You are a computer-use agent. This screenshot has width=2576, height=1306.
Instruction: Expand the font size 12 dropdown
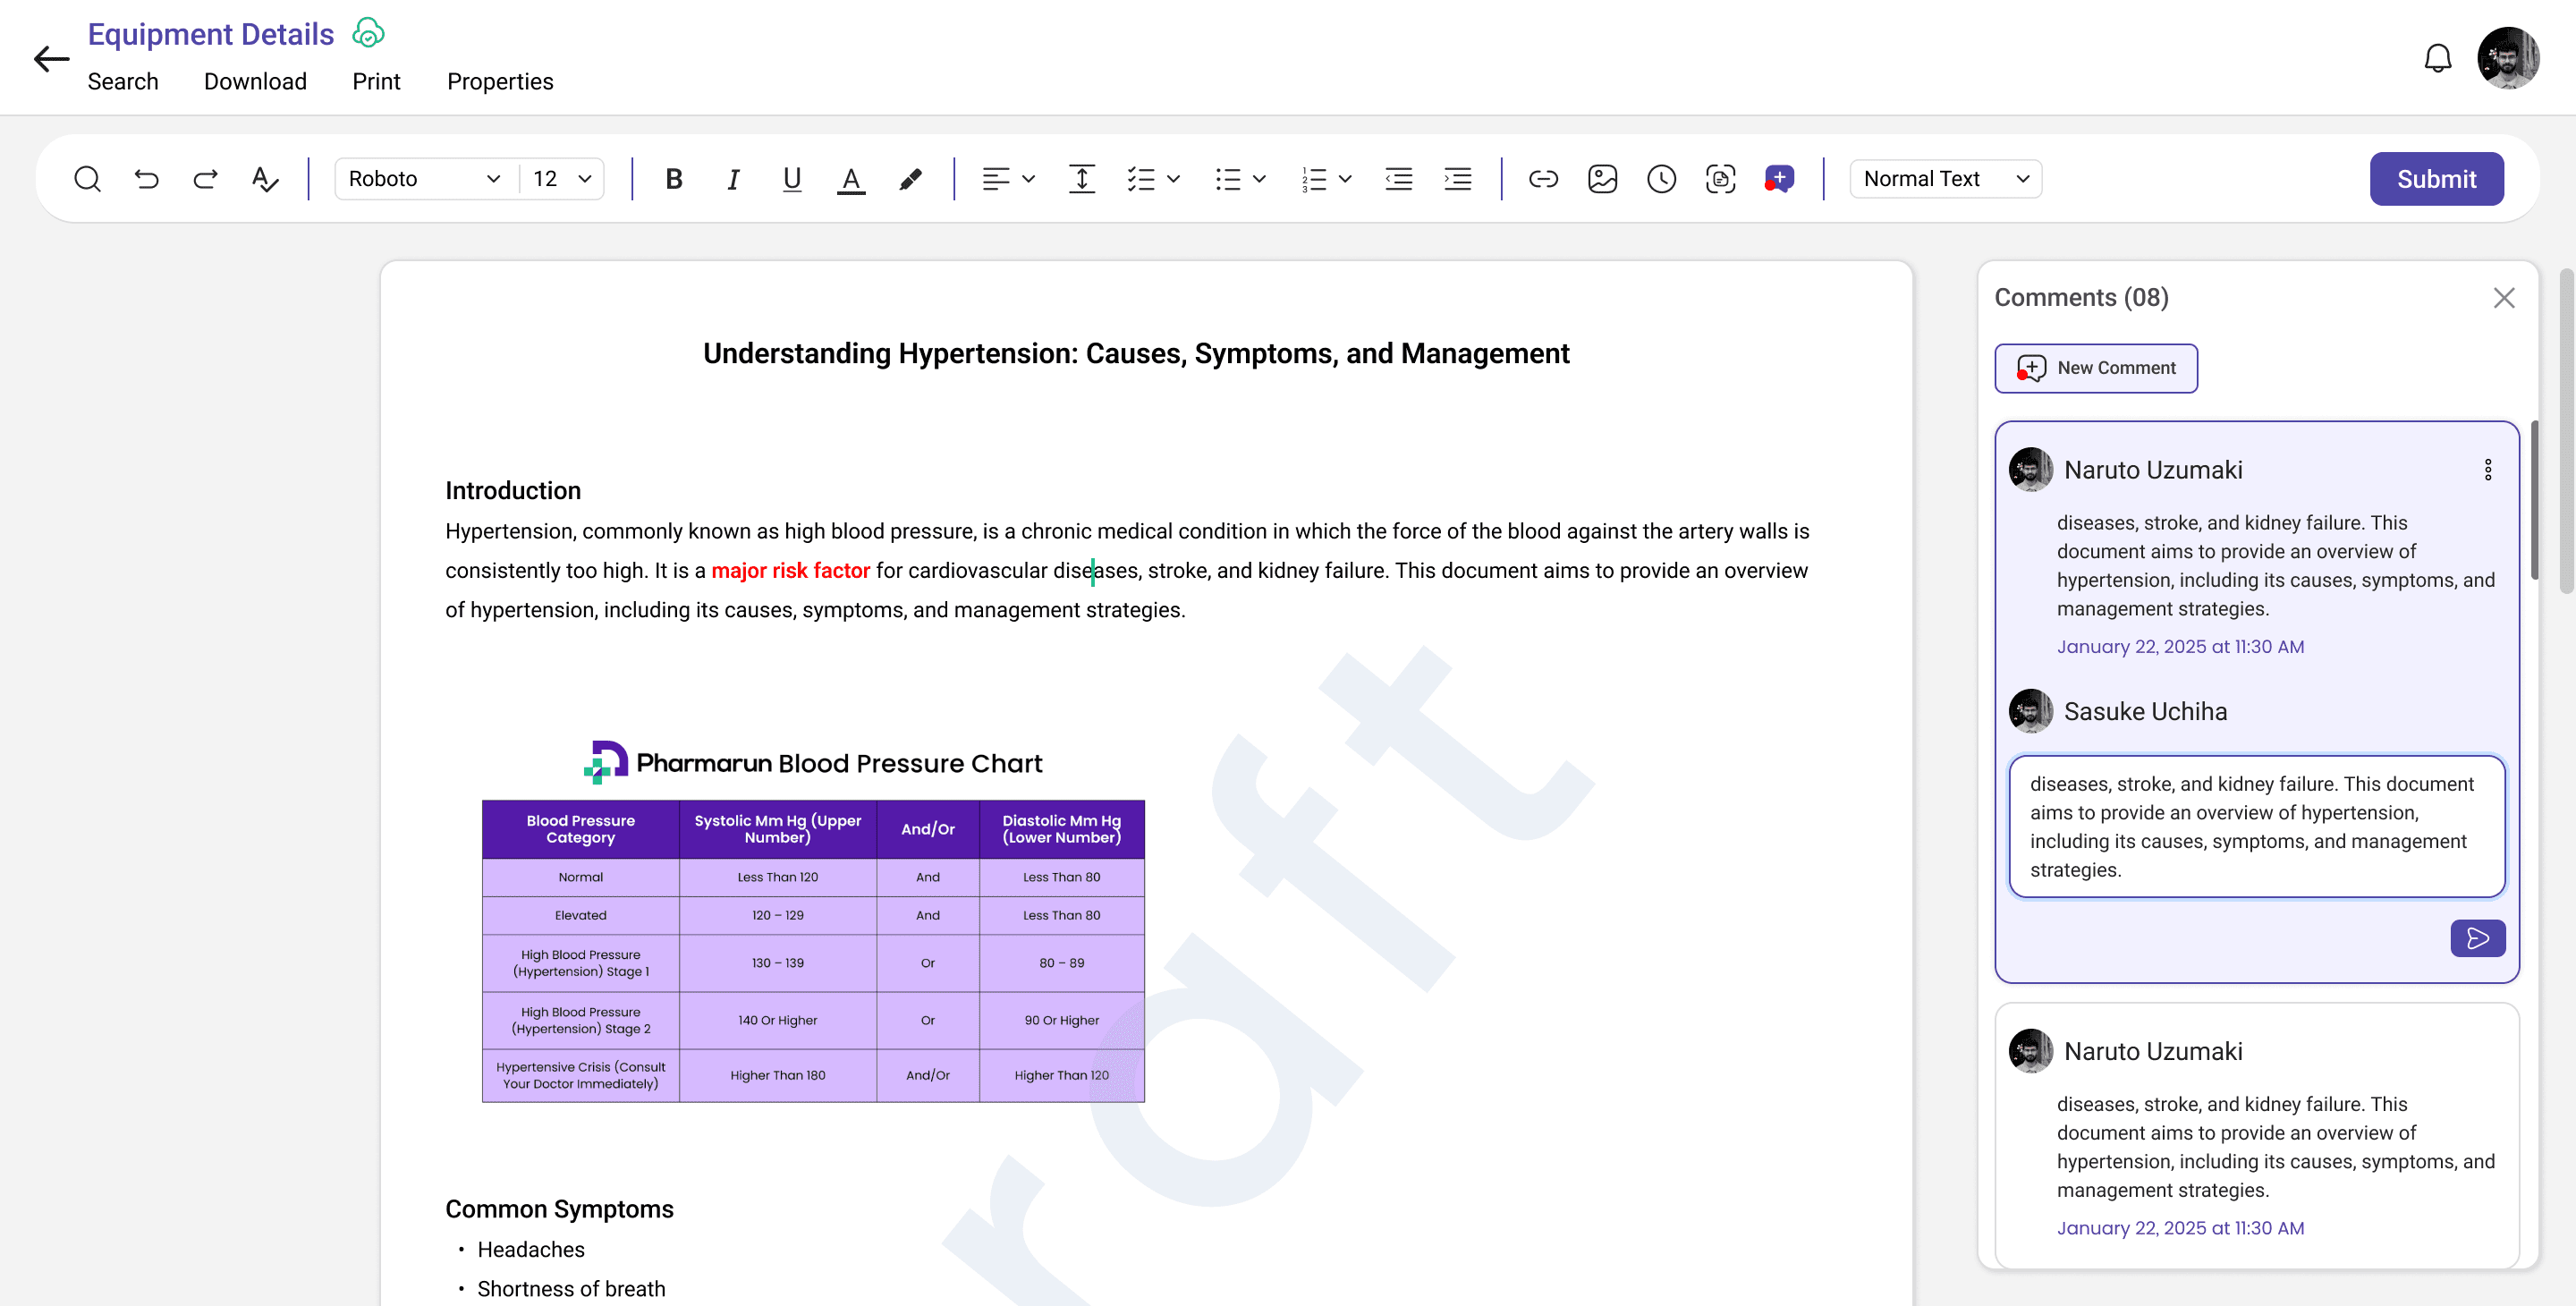tap(563, 179)
